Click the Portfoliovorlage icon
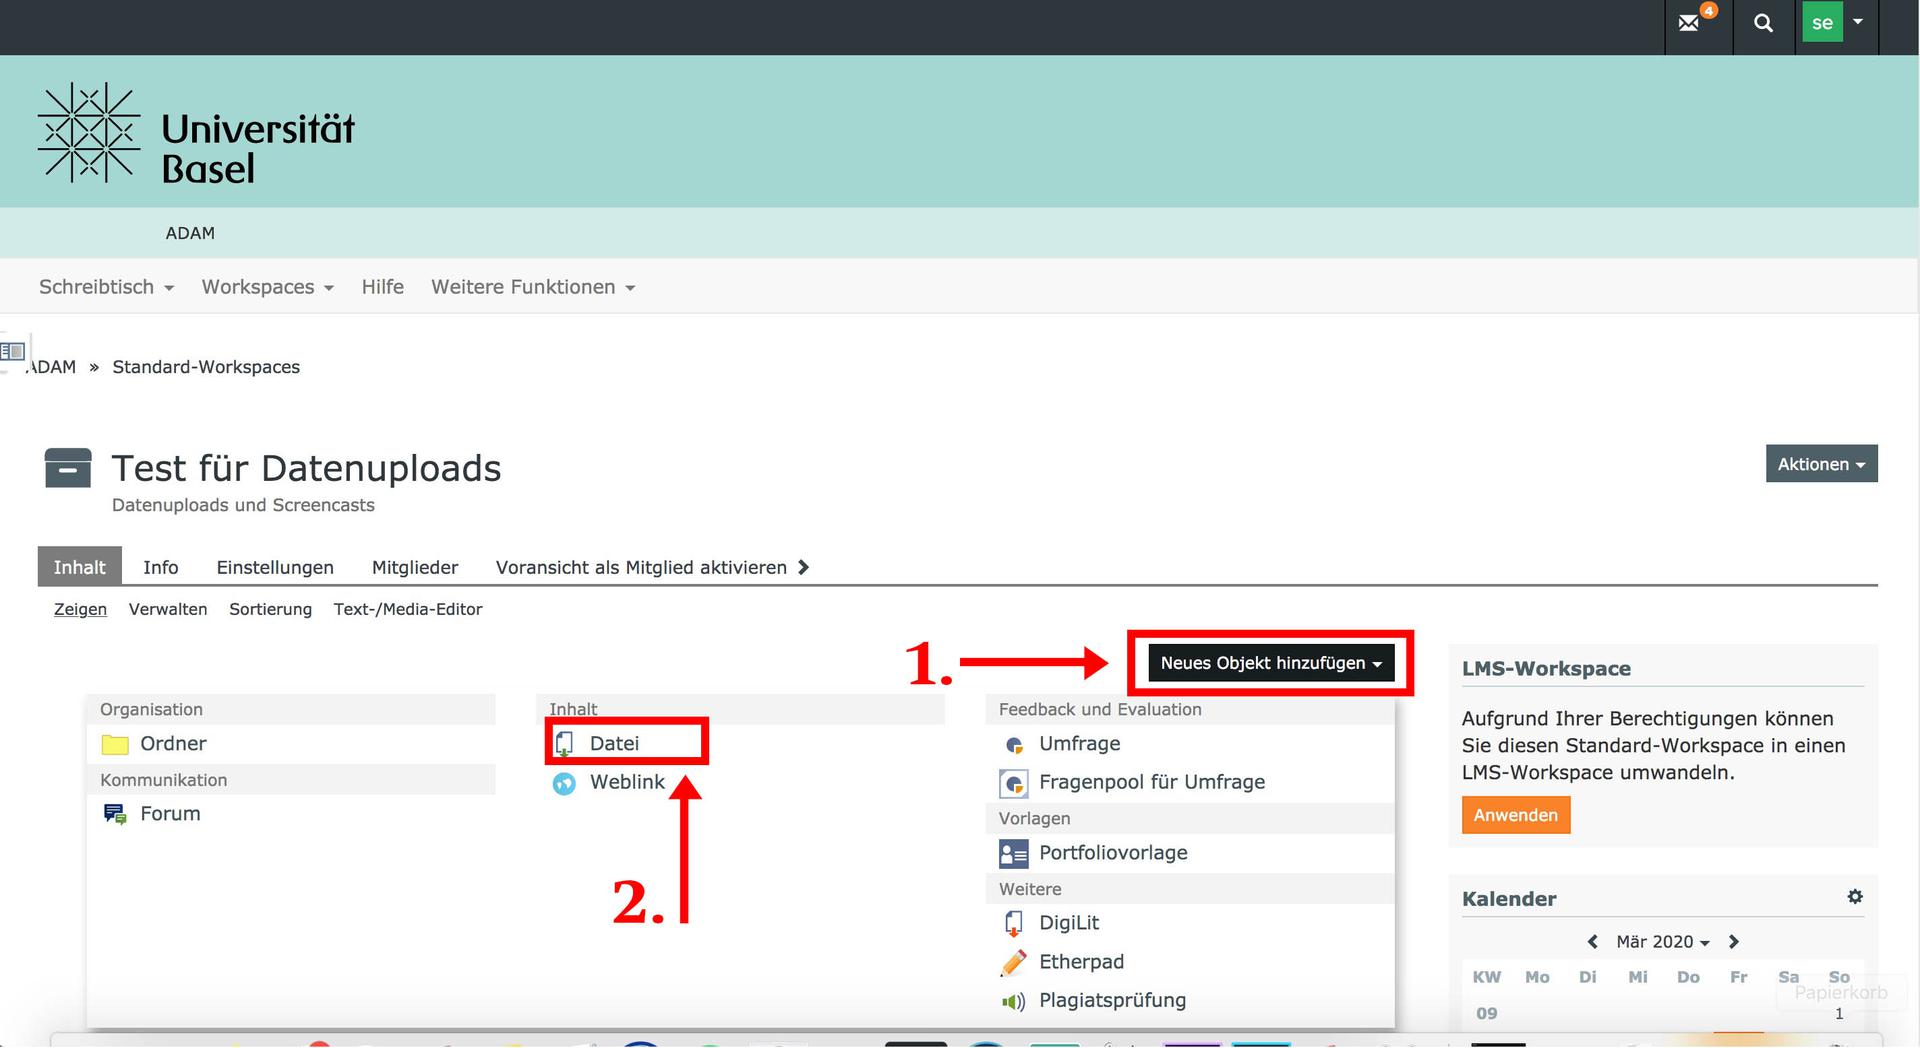This screenshot has width=1920, height=1048. pyautogui.click(x=1013, y=853)
